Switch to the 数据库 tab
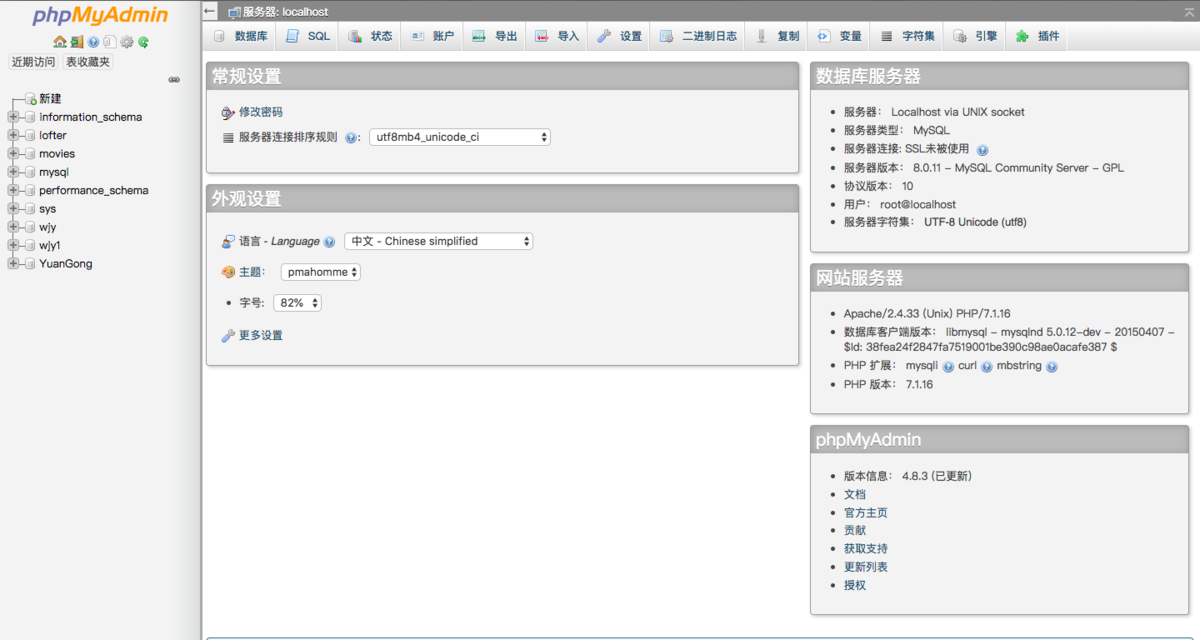Image resolution: width=1200 pixels, height=640 pixels. pyautogui.click(x=240, y=36)
